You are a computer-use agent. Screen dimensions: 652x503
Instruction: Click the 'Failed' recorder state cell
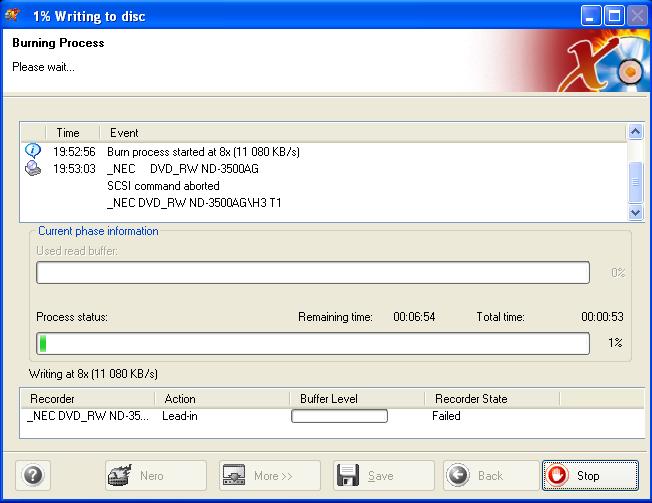(446, 416)
